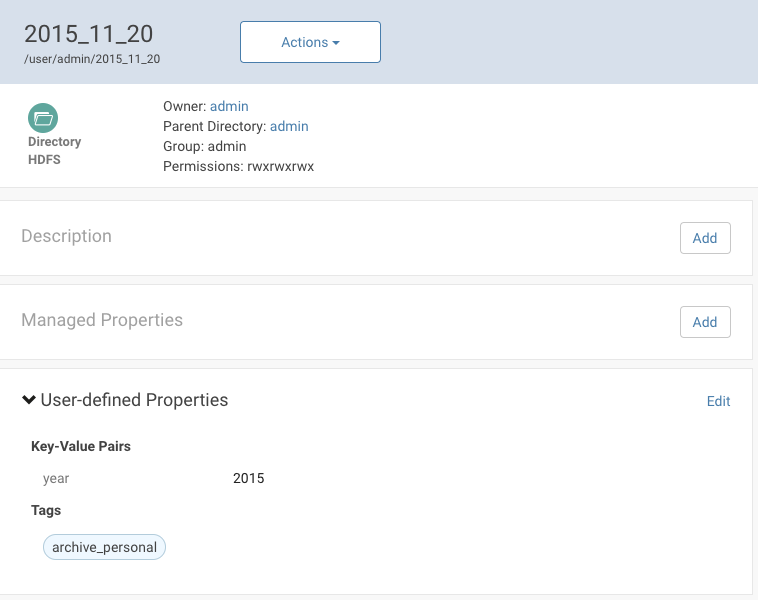The height and width of the screenshot is (600, 758).
Task: Click the Directory folder icon
Action: (44, 118)
